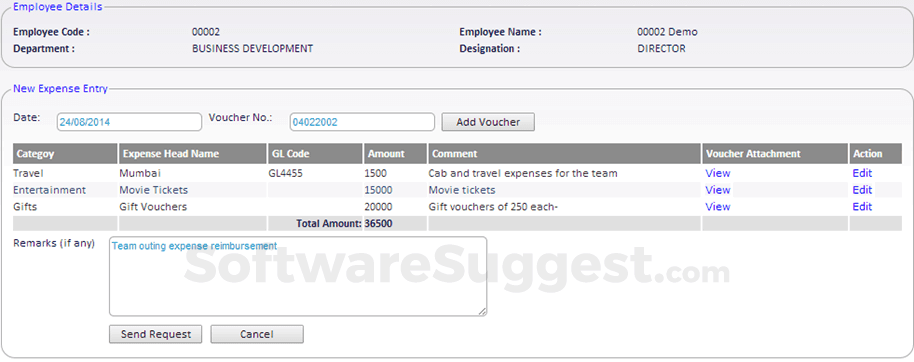Screen dimensions: 914x362
Task: Click the Expense Head Name column header
Action: tap(192, 154)
